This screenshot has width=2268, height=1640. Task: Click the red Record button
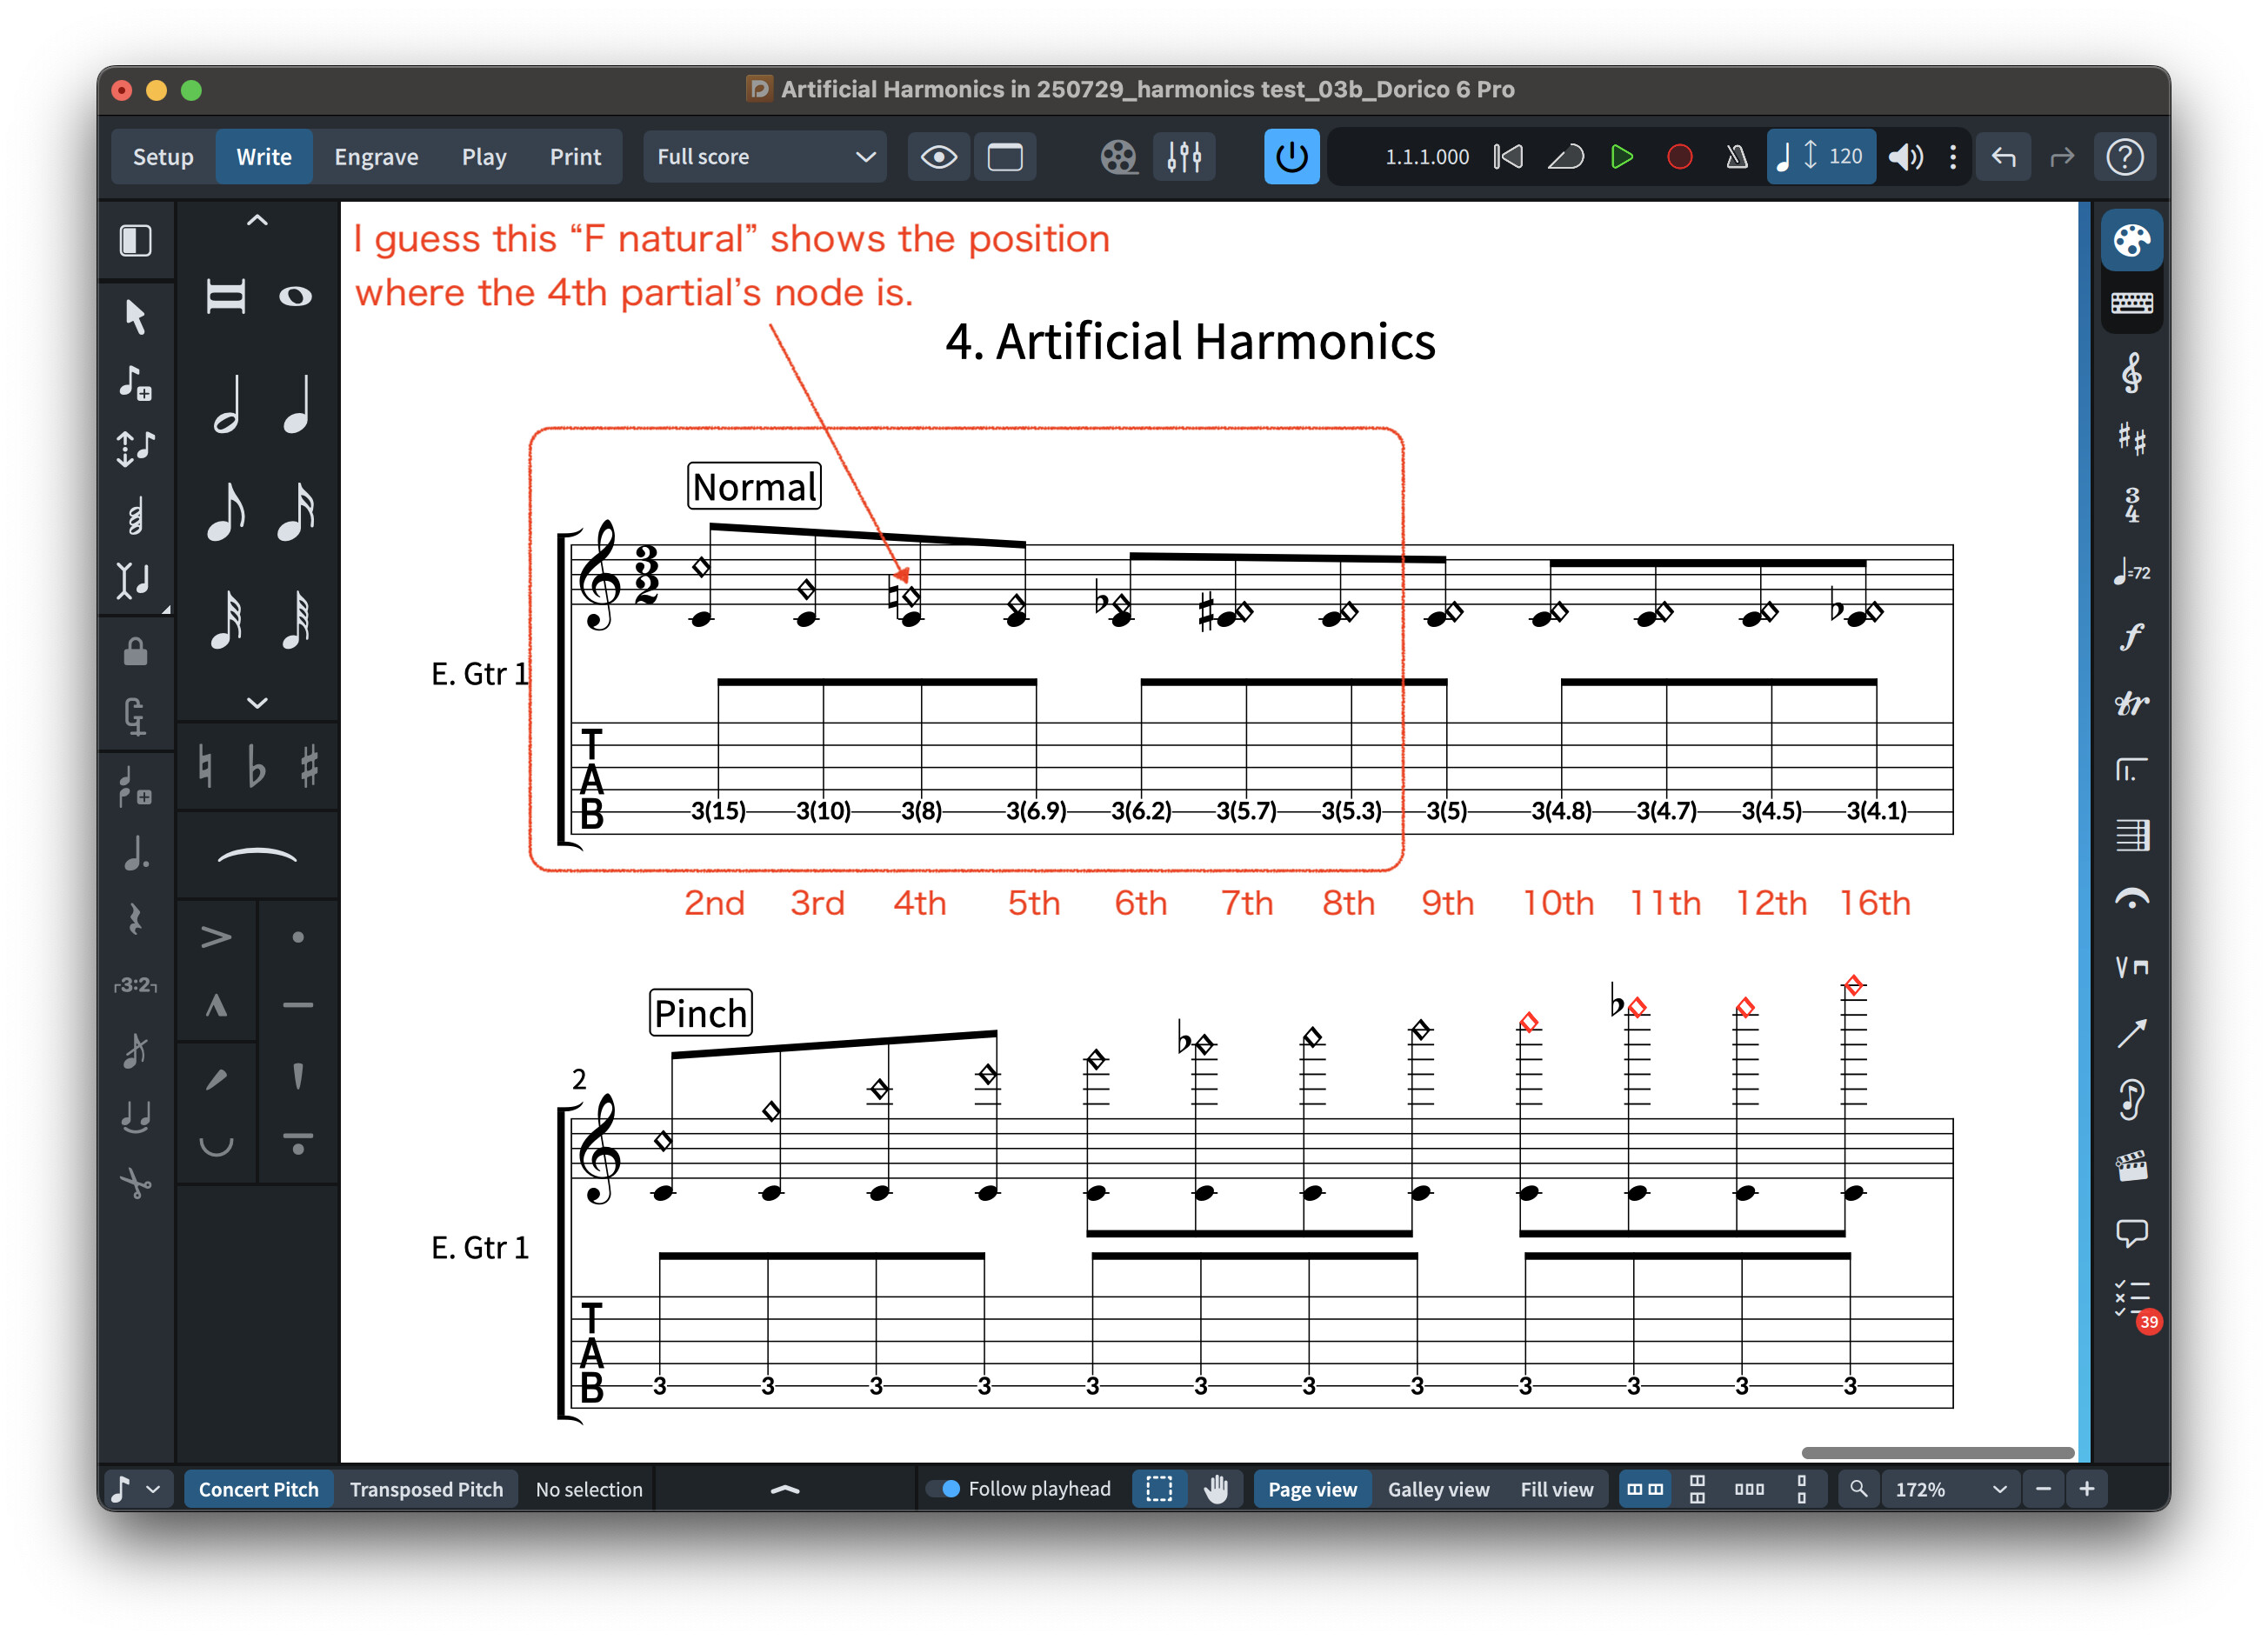click(1679, 157)
